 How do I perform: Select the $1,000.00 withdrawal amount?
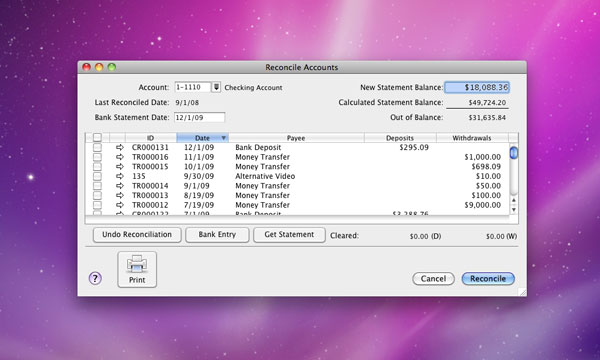(x=483, y=157)
